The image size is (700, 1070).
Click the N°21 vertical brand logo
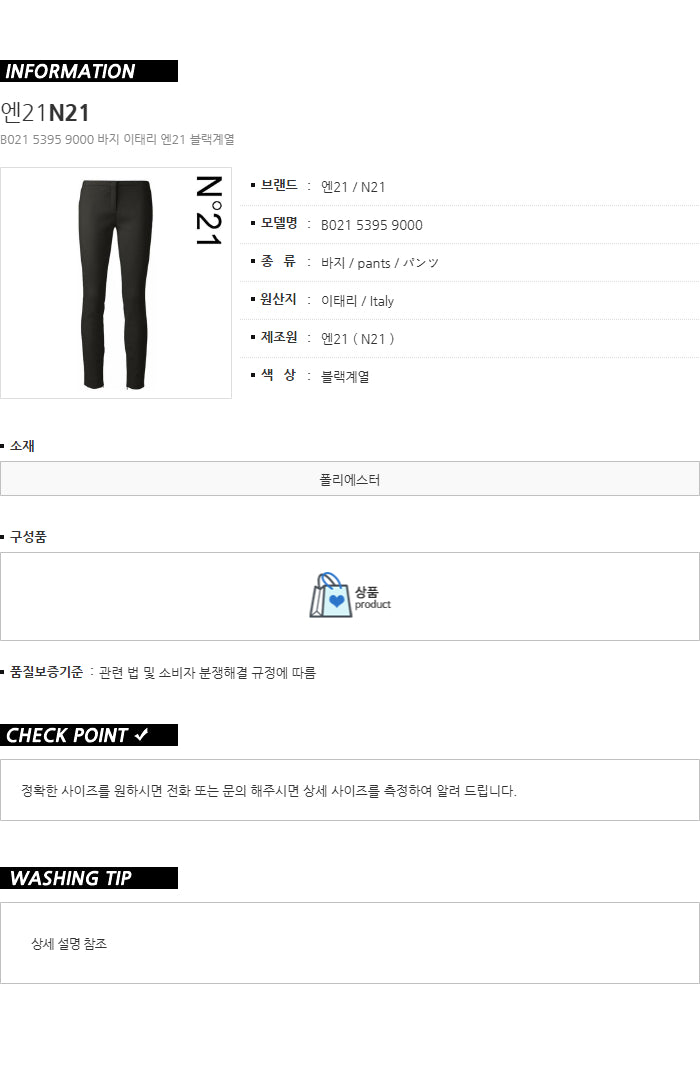[209, 211]
